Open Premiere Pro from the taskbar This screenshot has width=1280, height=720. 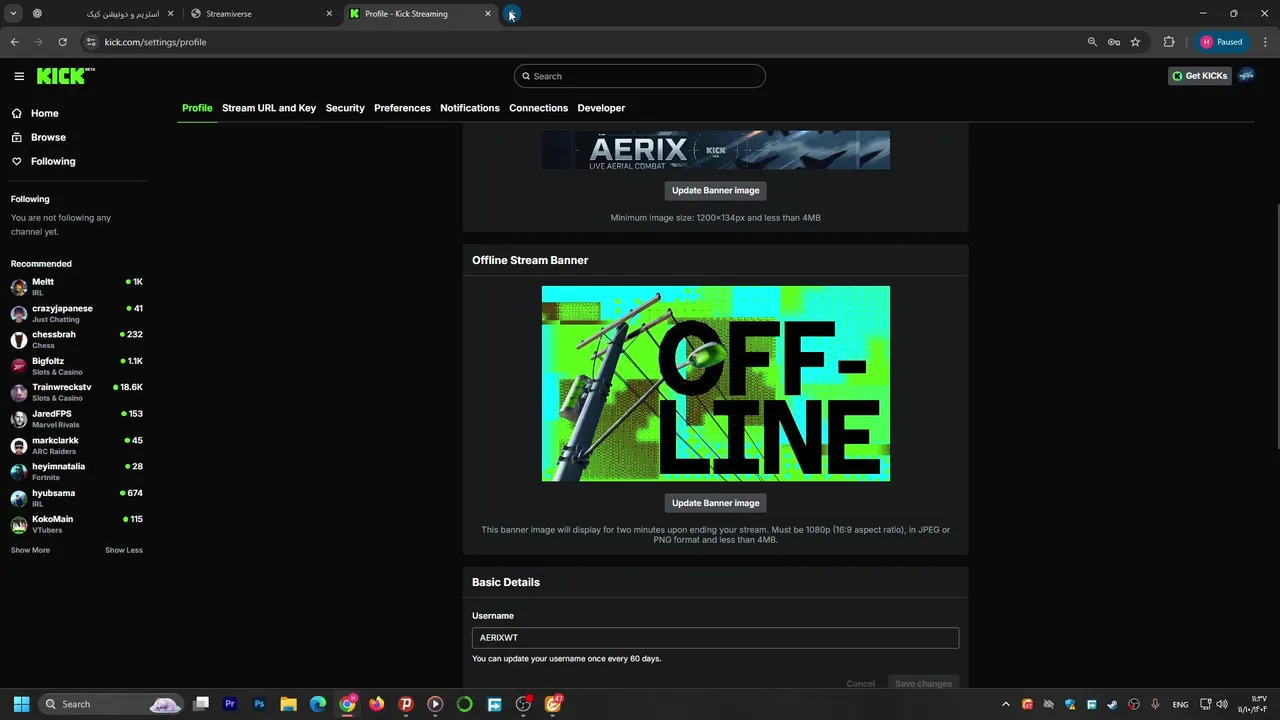point(230,704)
